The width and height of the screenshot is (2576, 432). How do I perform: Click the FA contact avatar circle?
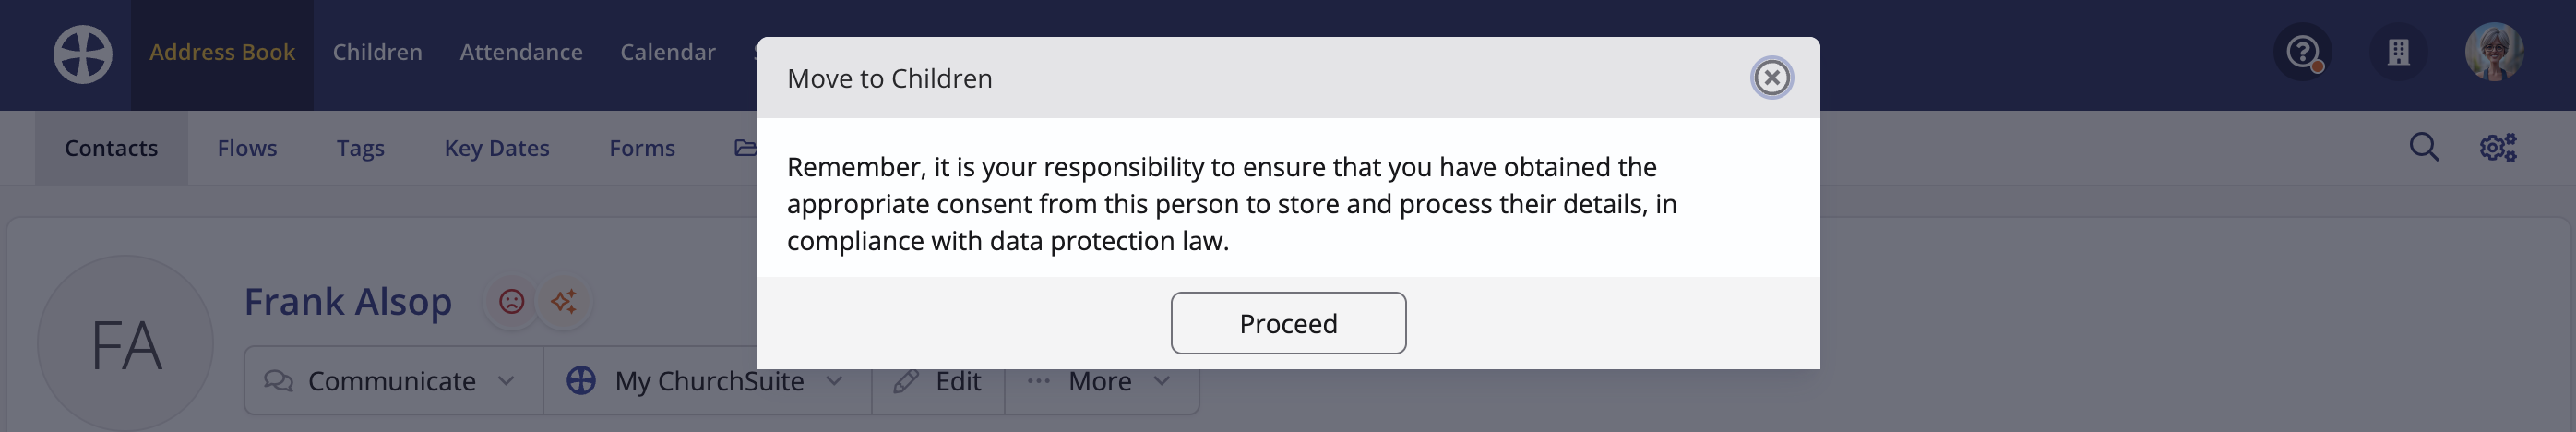point(126,344)
